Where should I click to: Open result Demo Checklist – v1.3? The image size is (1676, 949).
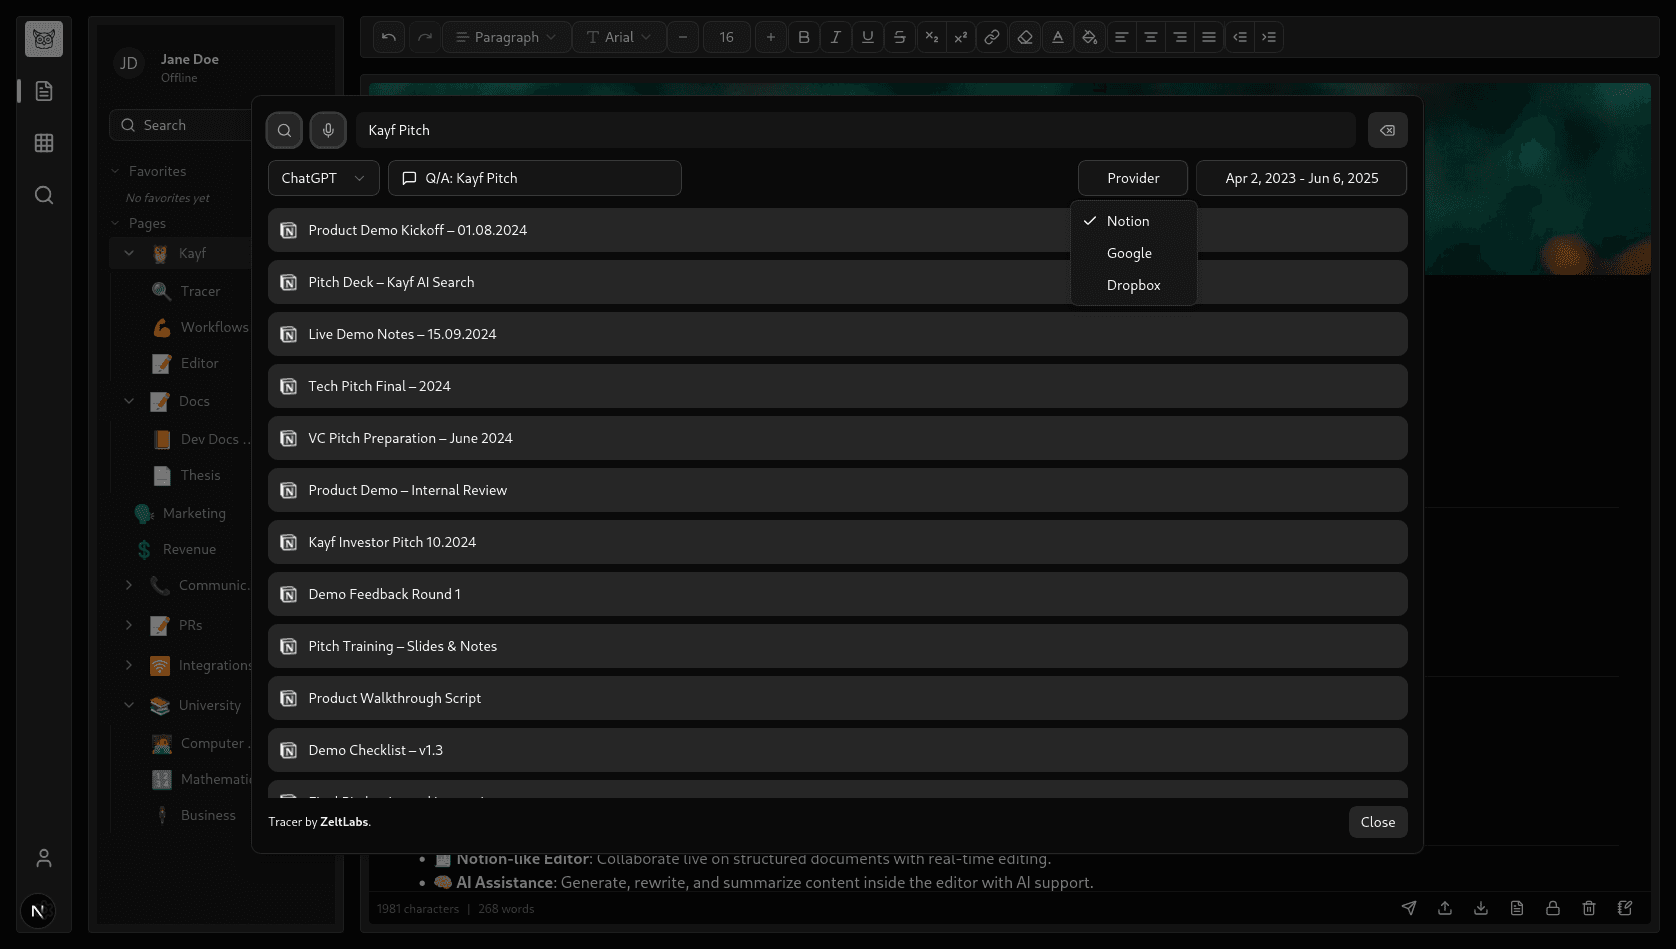(838, 750)
